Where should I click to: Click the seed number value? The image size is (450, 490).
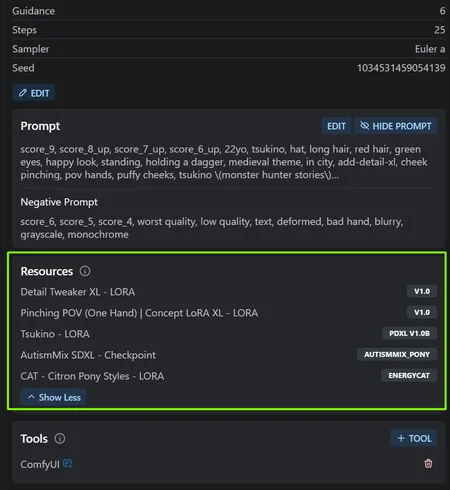pos(401,68)
